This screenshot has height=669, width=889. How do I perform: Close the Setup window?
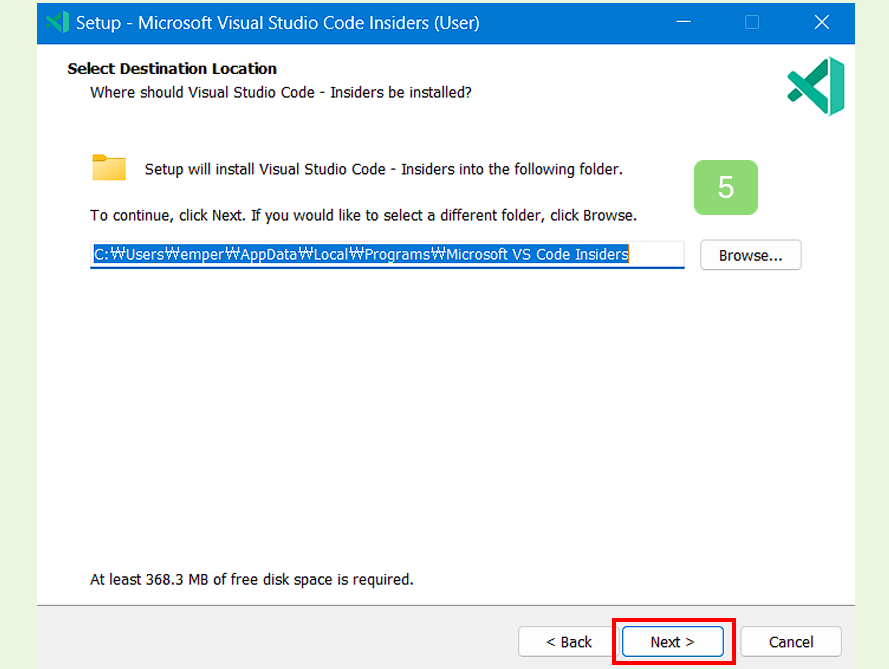click(821, 22)
